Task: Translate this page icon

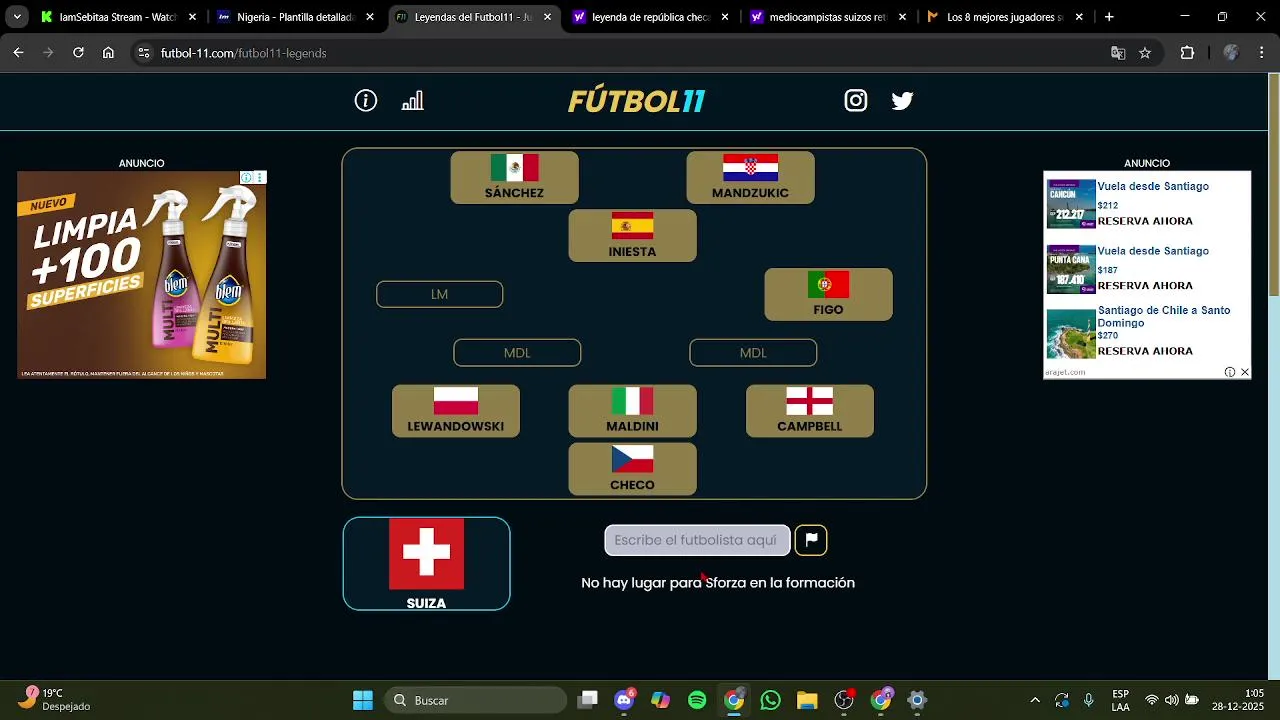Action: tap(1118, 53)
